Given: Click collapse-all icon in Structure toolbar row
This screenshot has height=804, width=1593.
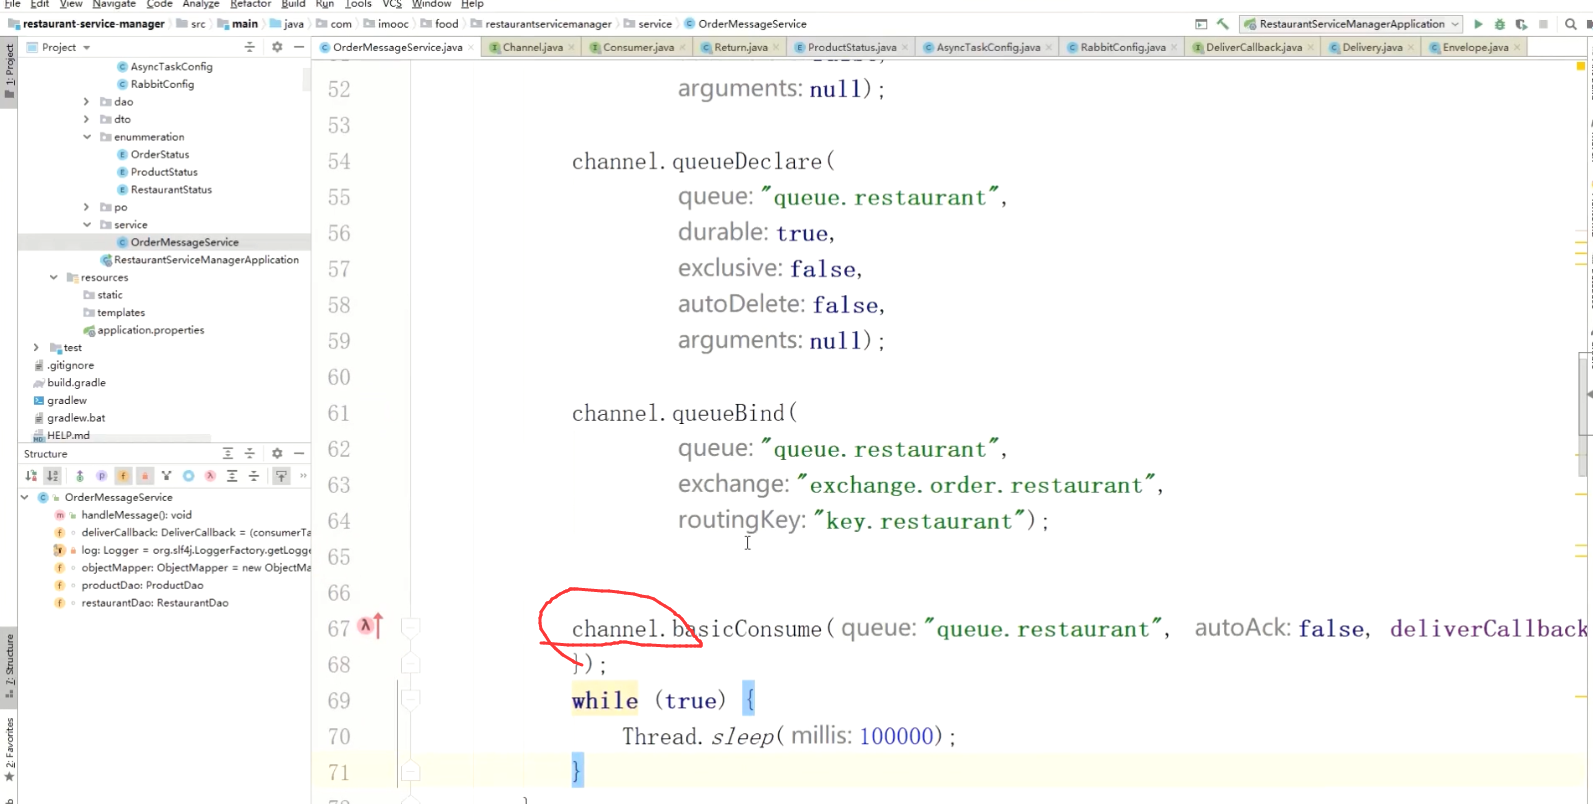Looking at the screenshot, I should (x=254, y=476).
